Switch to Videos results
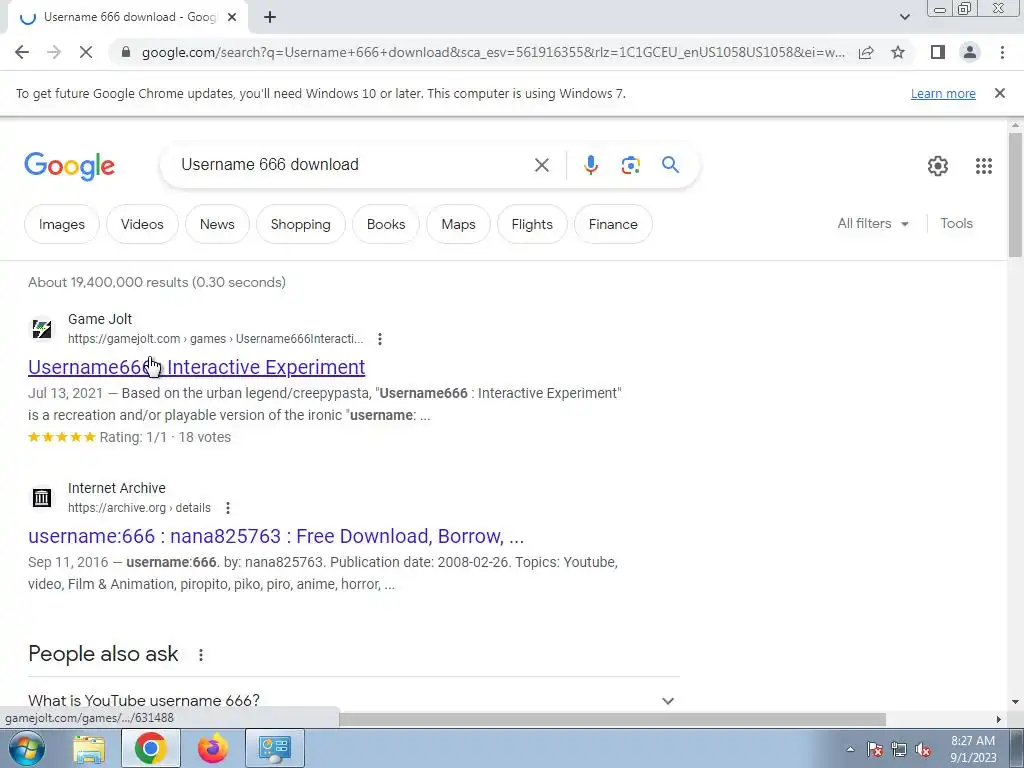This screenshot has height=768, width=1024. click(142, 224)
